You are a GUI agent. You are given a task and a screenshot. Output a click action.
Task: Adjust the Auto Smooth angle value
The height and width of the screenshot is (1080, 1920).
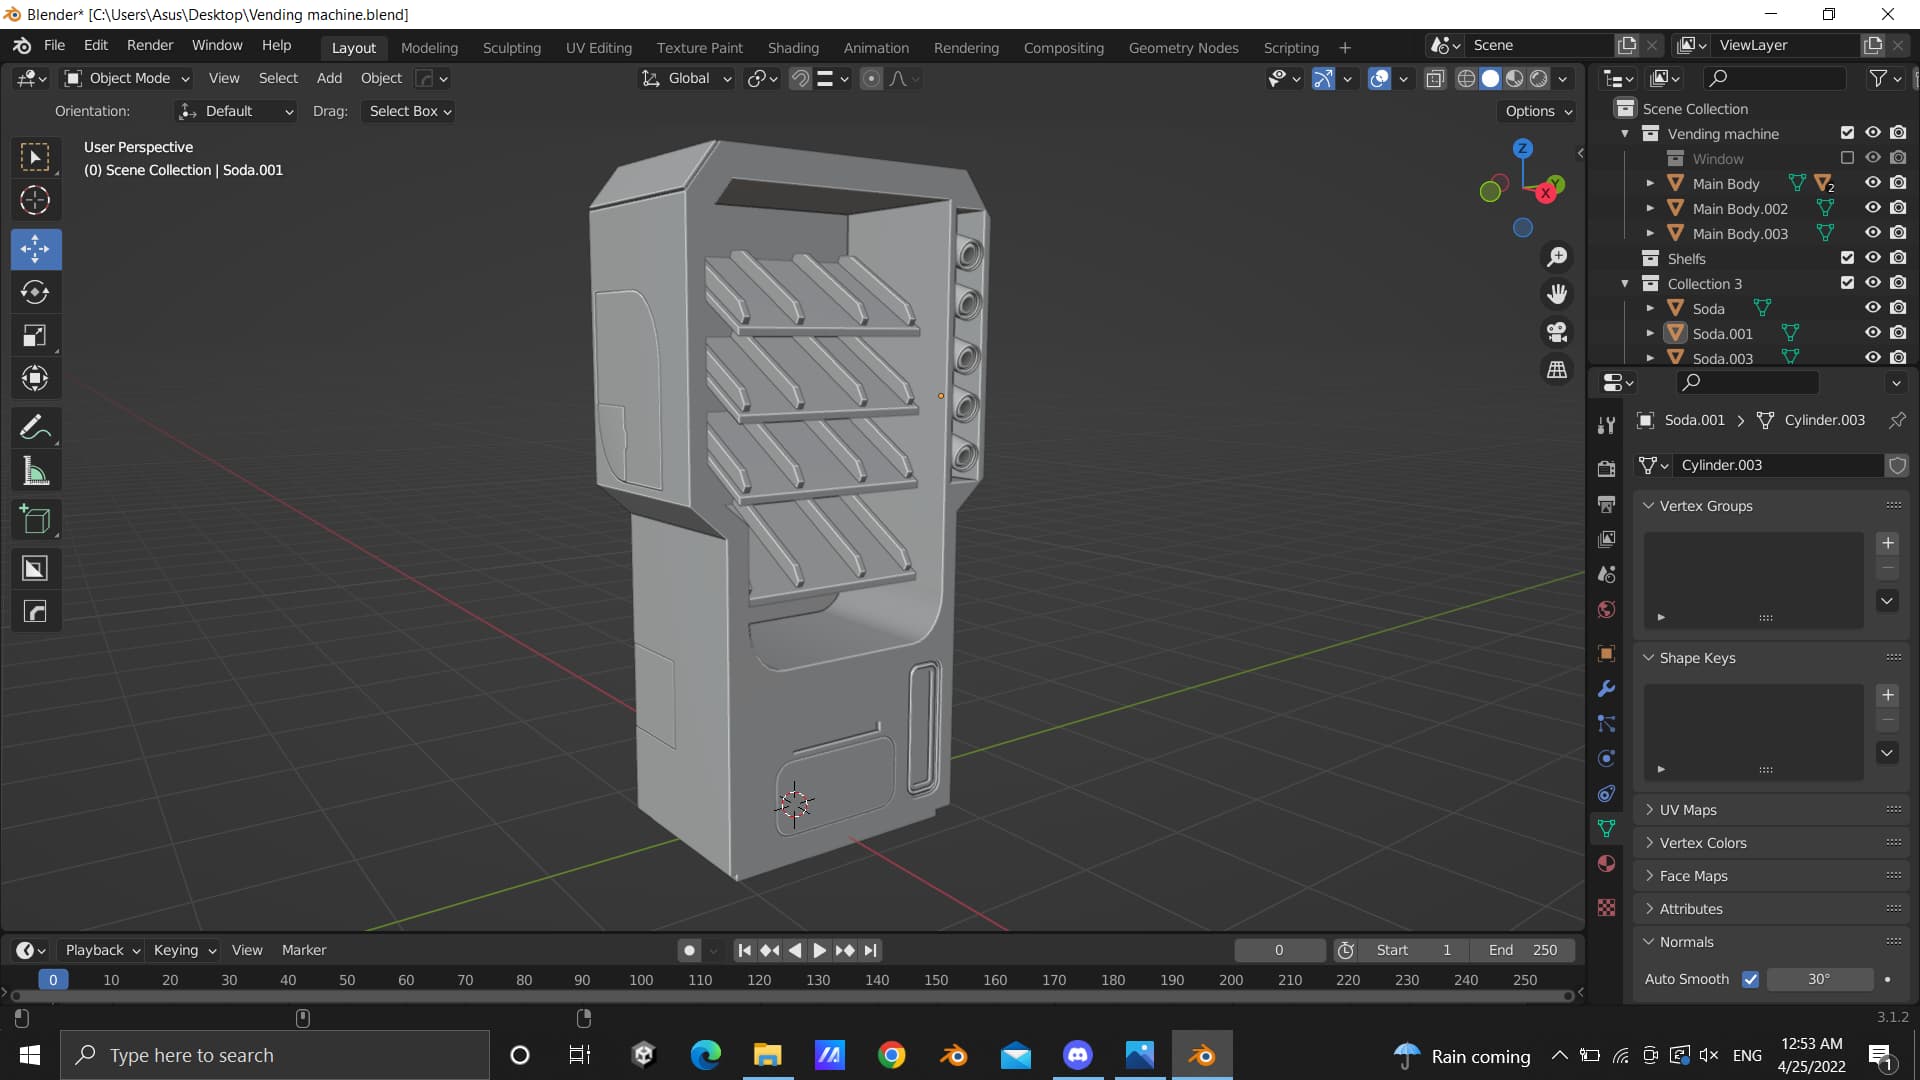(x=1820, y=979)
